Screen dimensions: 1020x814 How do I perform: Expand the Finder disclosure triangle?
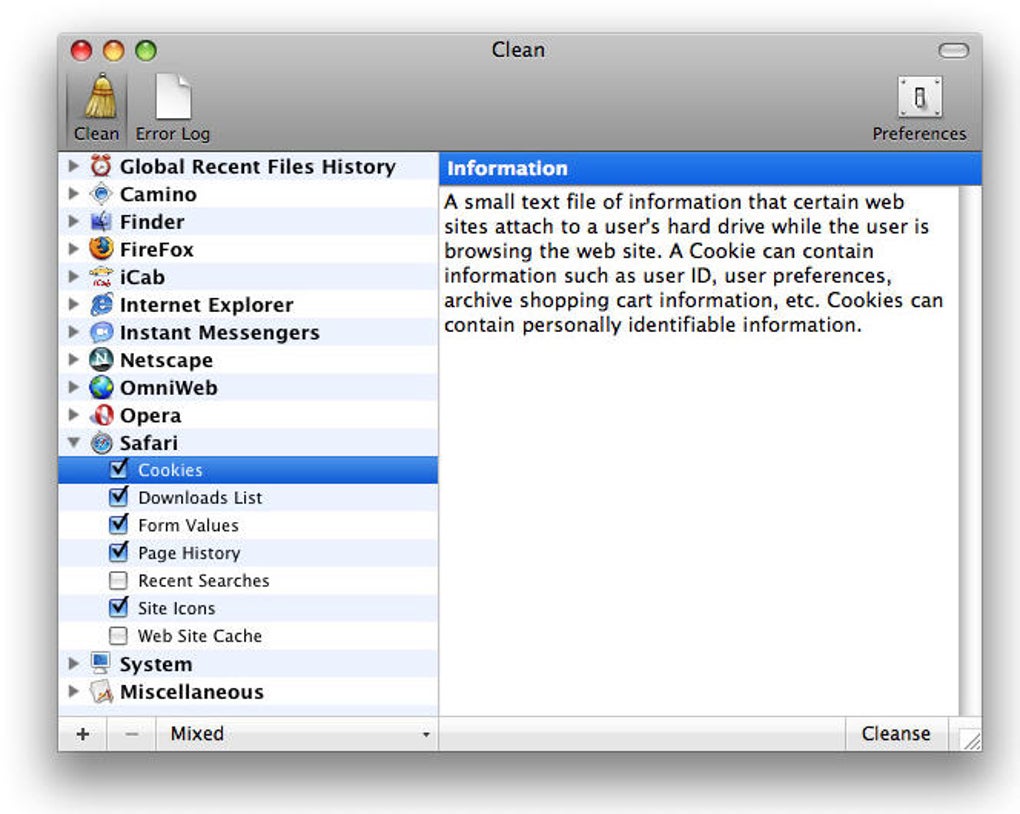click(x=74, y=221)
